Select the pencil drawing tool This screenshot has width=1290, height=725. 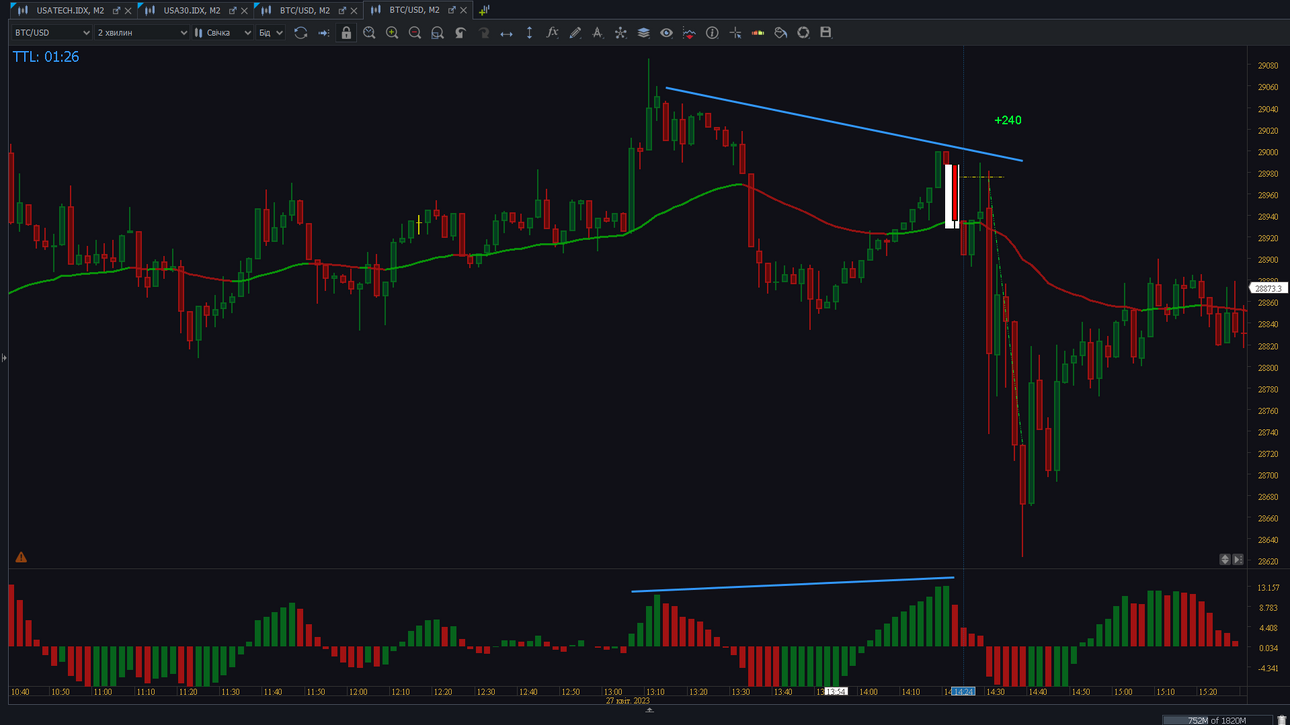(575, 33)
